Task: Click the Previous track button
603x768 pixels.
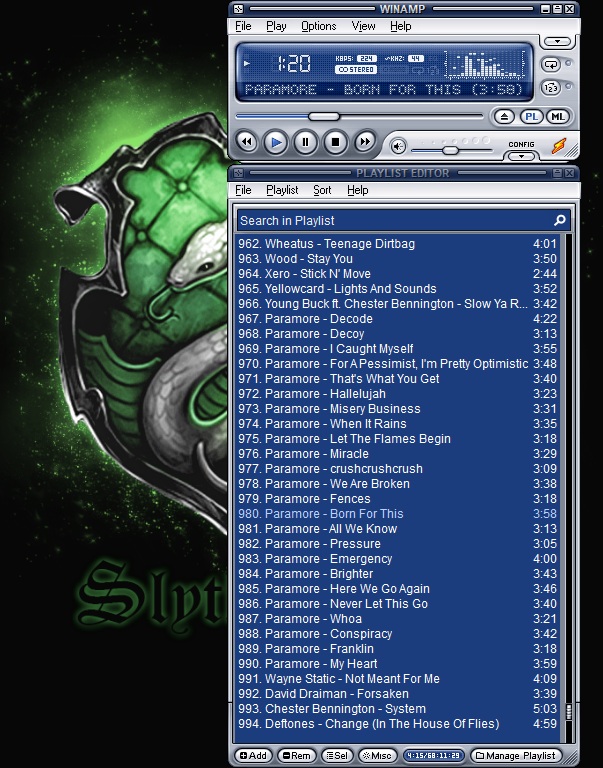Action: pos(247,142)
